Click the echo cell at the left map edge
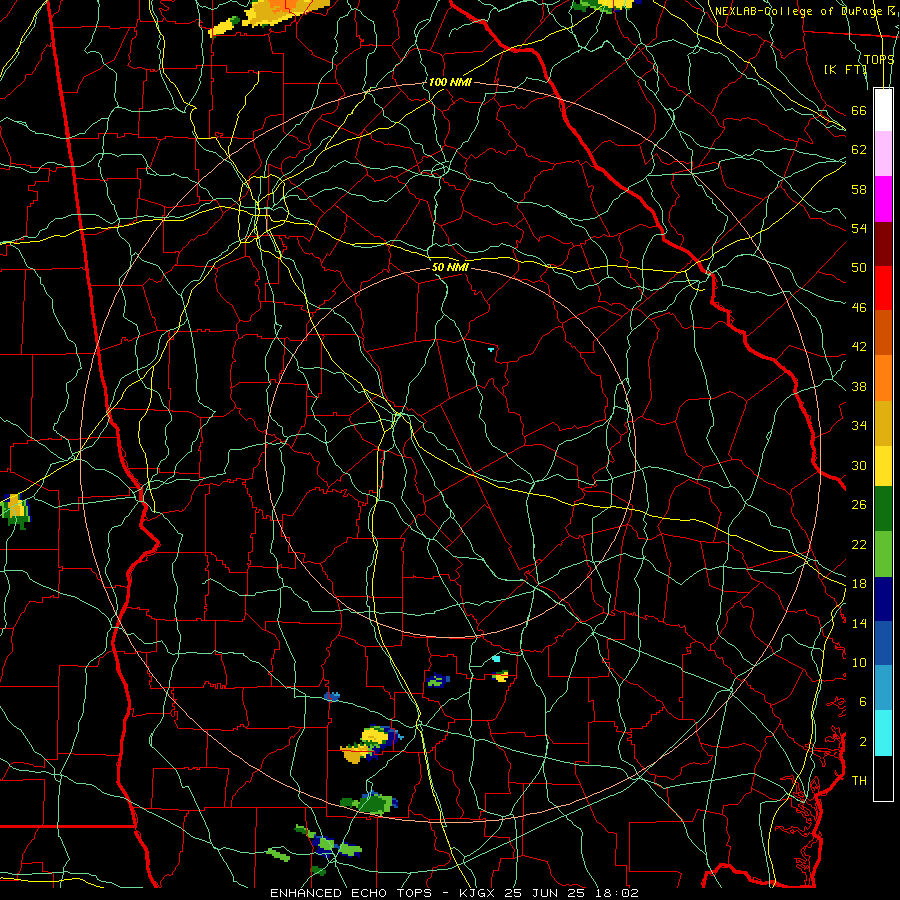Viewport: 900px width, 900px height. coord(14,510)
